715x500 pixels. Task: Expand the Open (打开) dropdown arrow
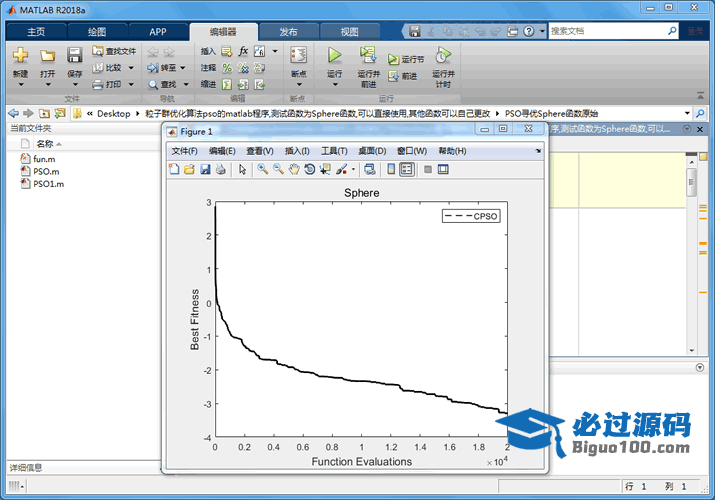[x=48, y=85]
